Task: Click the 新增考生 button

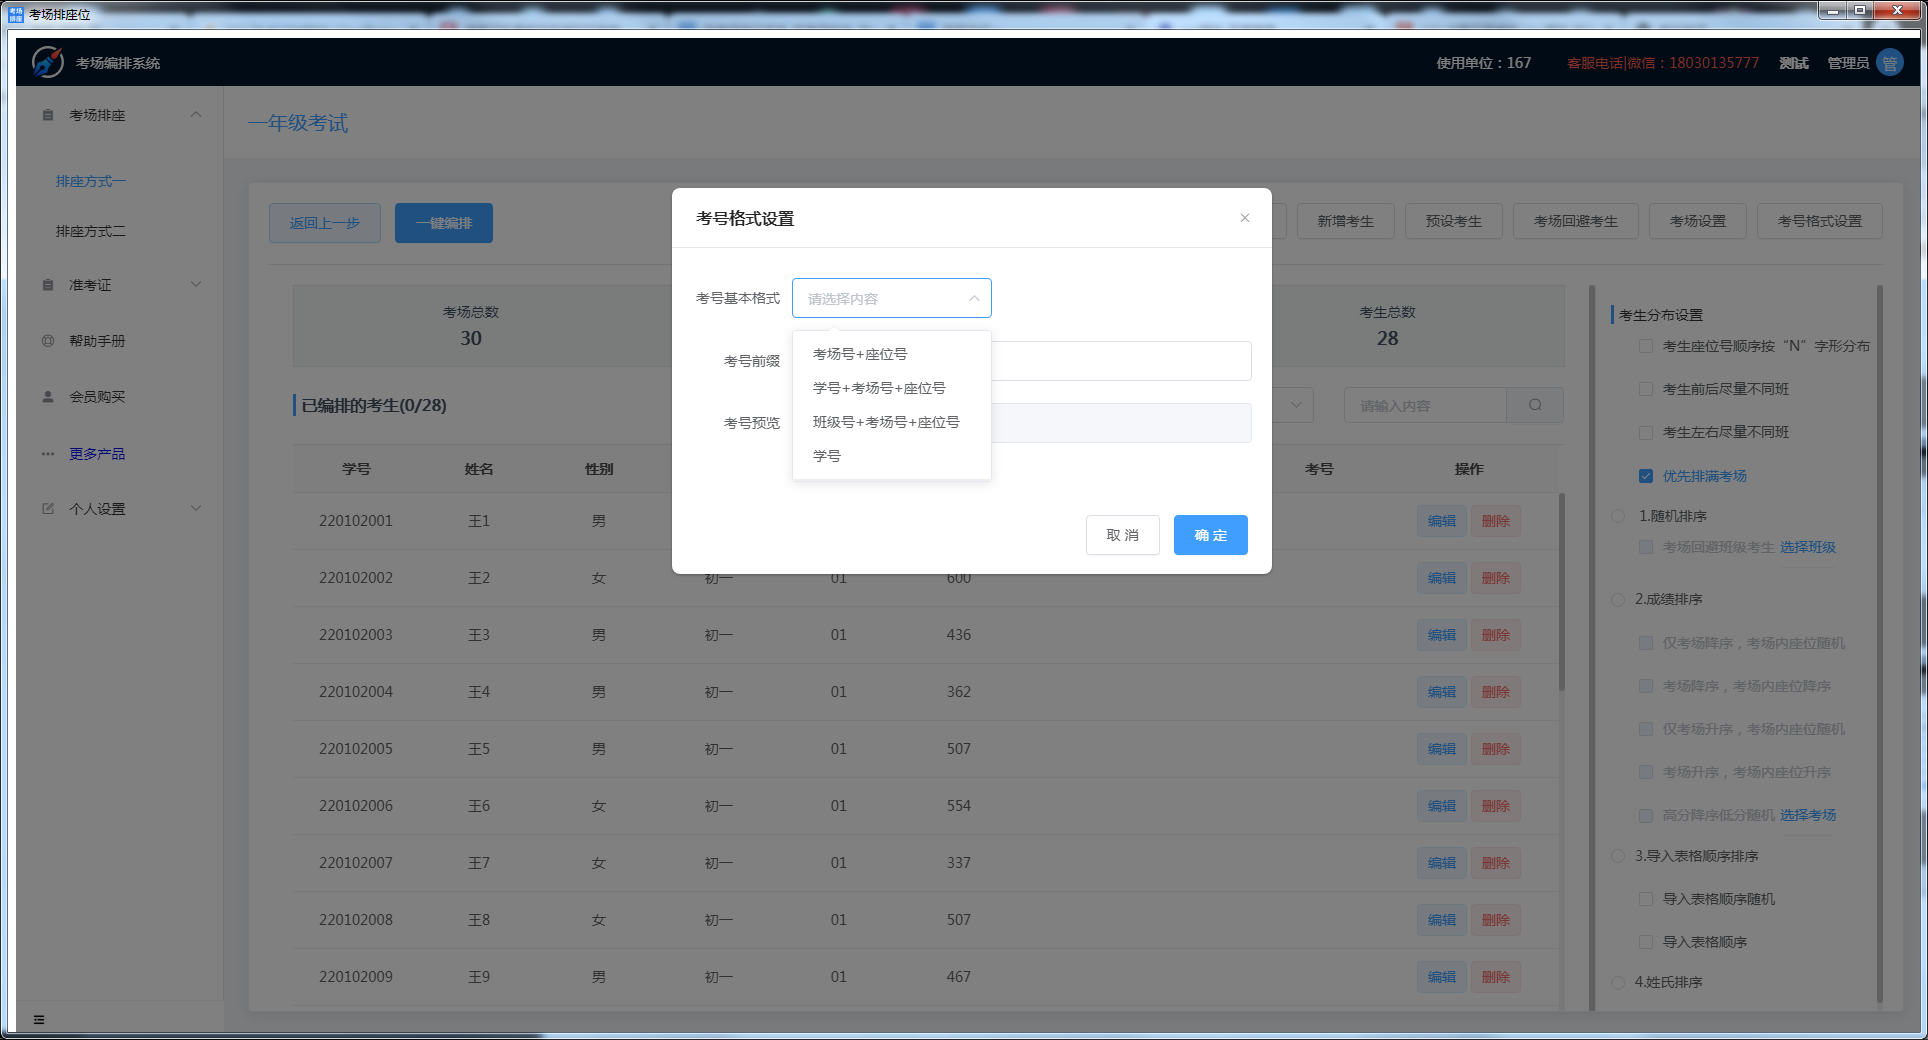Action: [1345, 221]
